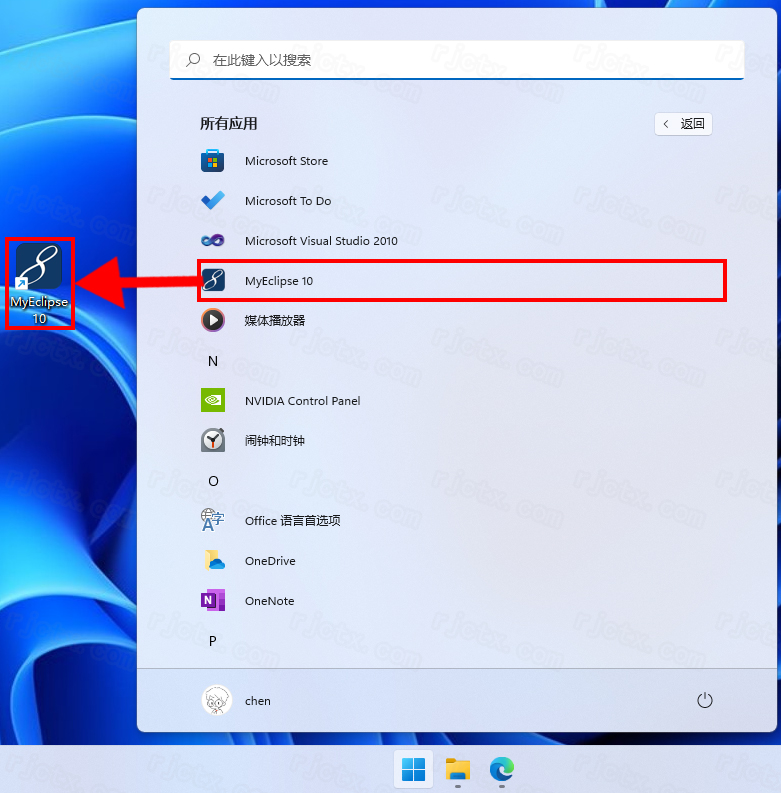
Task: Select the letter N section header
Action: pos(213,361)
